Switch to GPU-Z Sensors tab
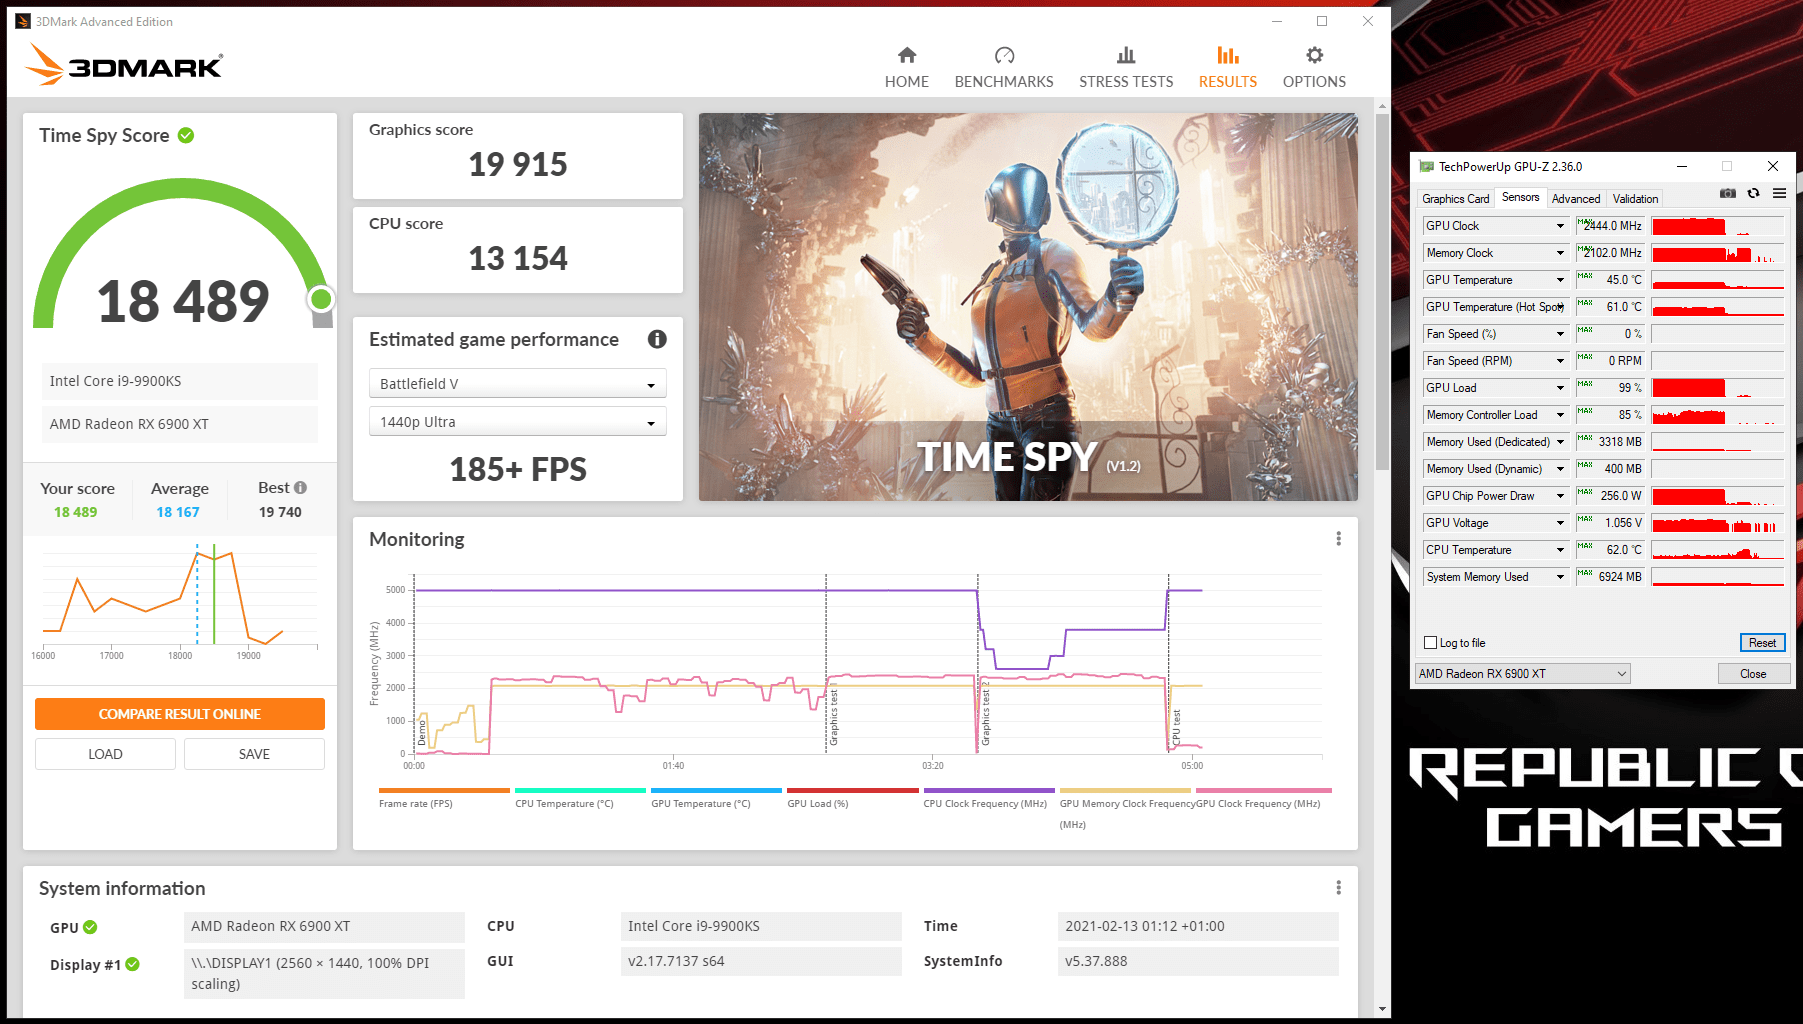The height and width of the screenshot is (1024, 1803). click(x=1520, y=198)
